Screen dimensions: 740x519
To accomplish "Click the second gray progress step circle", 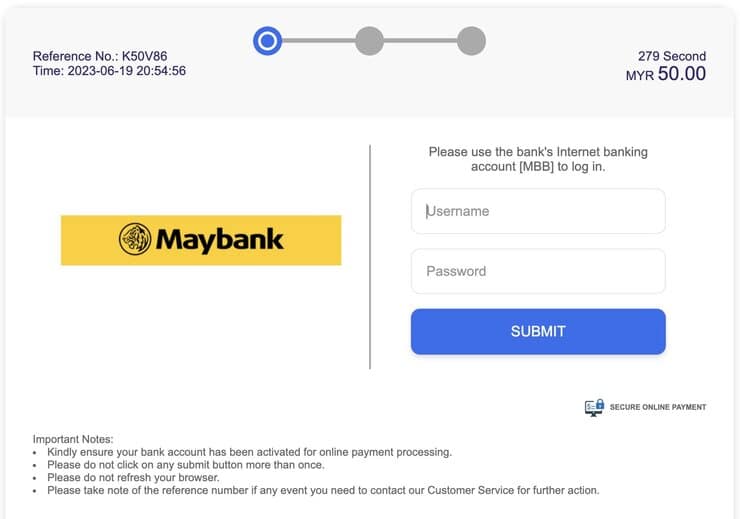I will (370, 41).
